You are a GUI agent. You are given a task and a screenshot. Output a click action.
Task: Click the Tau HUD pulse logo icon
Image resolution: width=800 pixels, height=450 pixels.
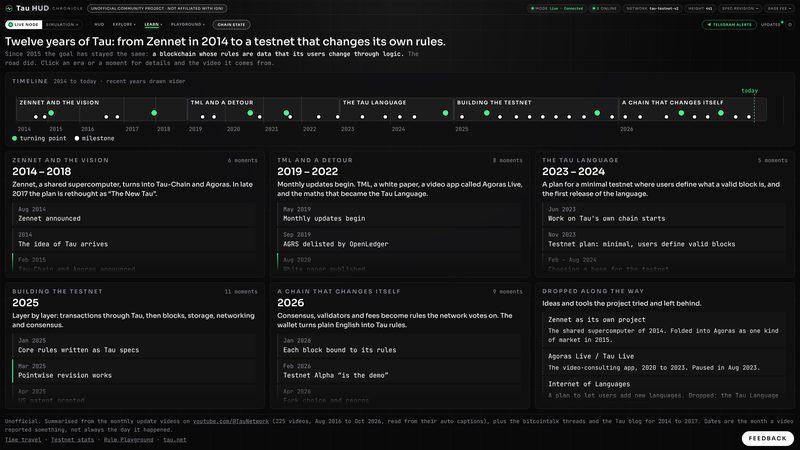9,8
